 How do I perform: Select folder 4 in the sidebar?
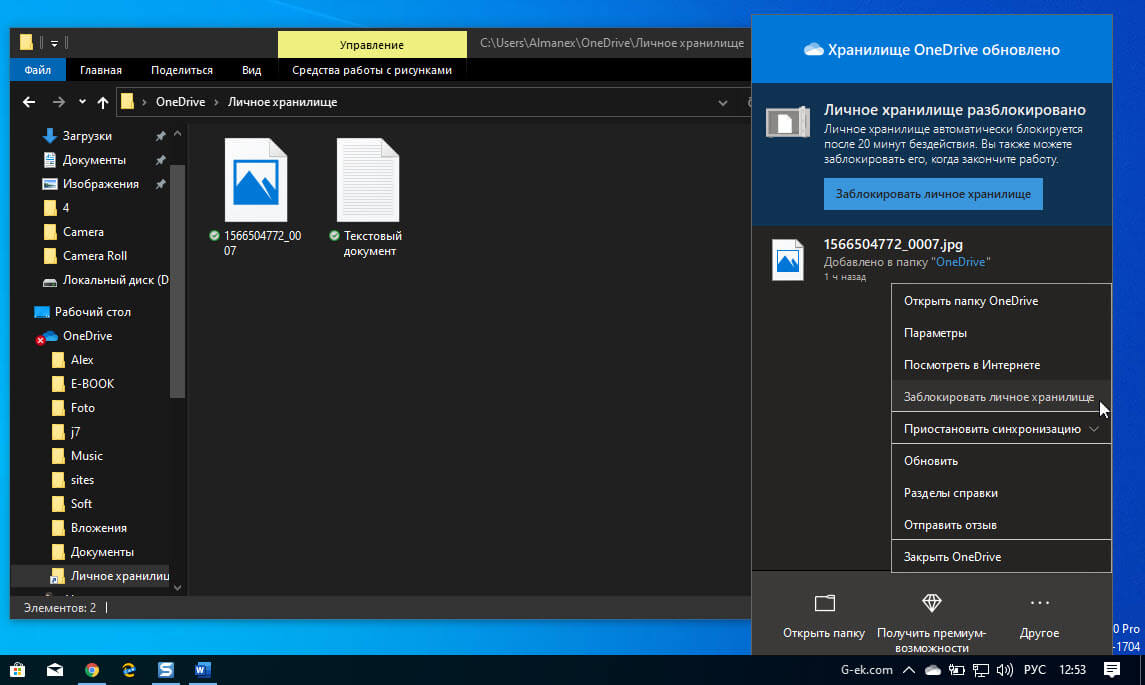coord(66,208)
